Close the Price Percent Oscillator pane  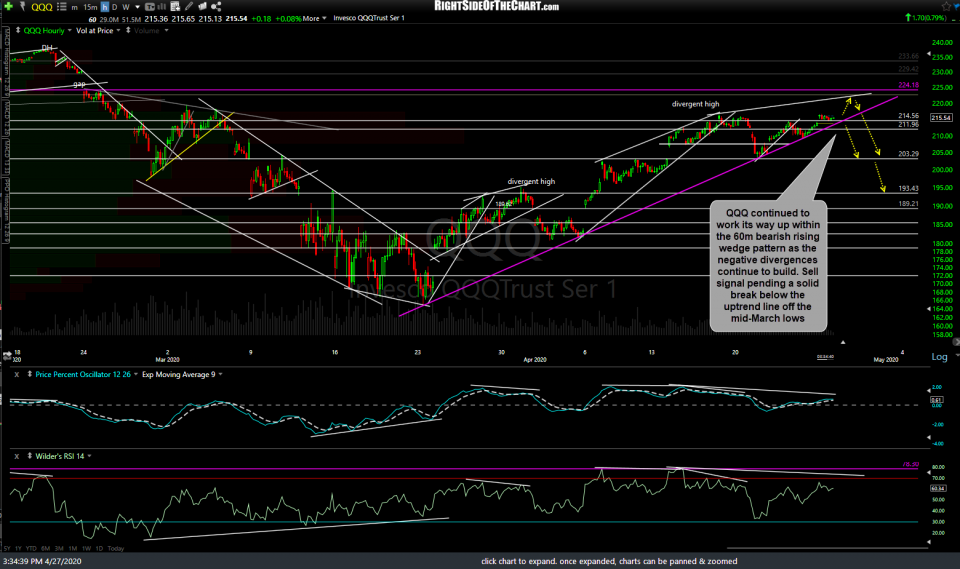[17, 374]
